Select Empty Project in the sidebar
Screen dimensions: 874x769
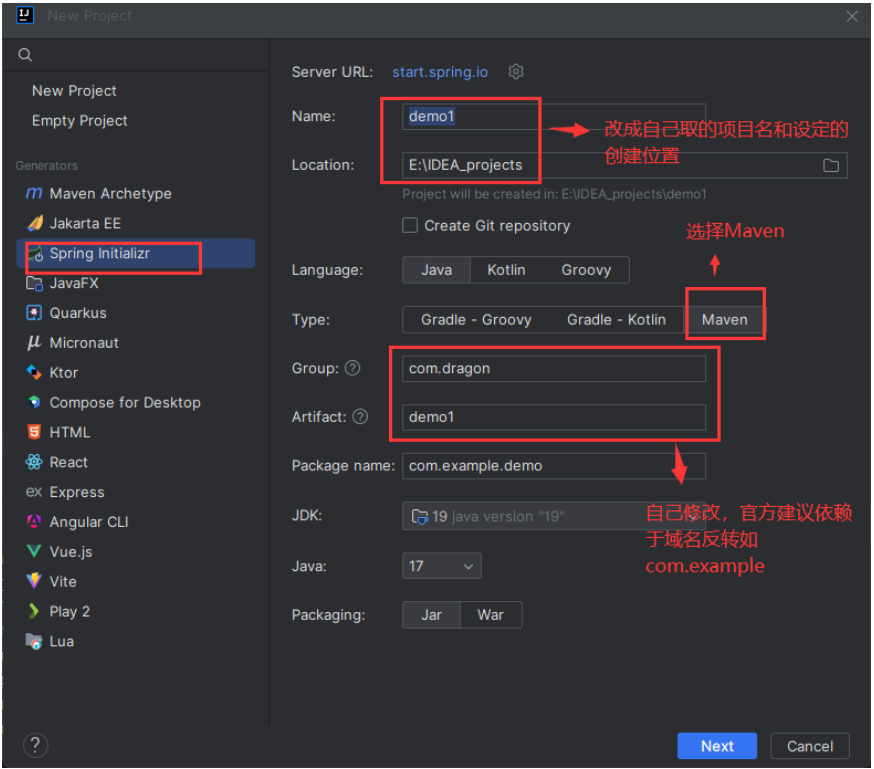coord(80,120)
